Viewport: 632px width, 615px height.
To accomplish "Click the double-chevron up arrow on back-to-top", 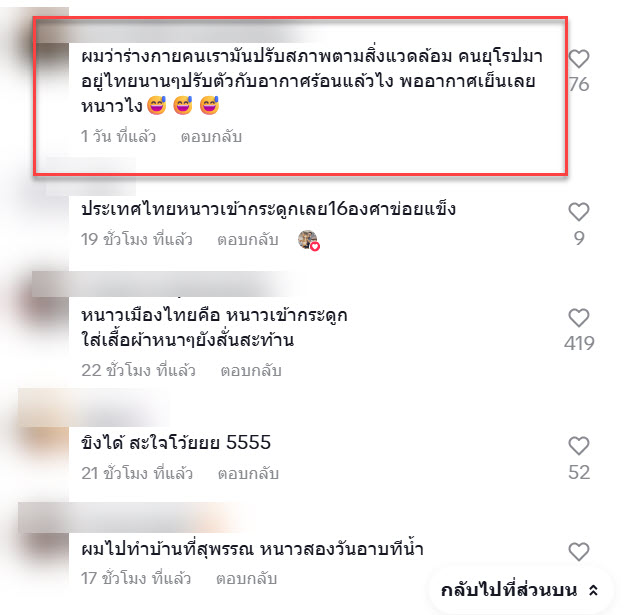I will click(x=593, y=590).
